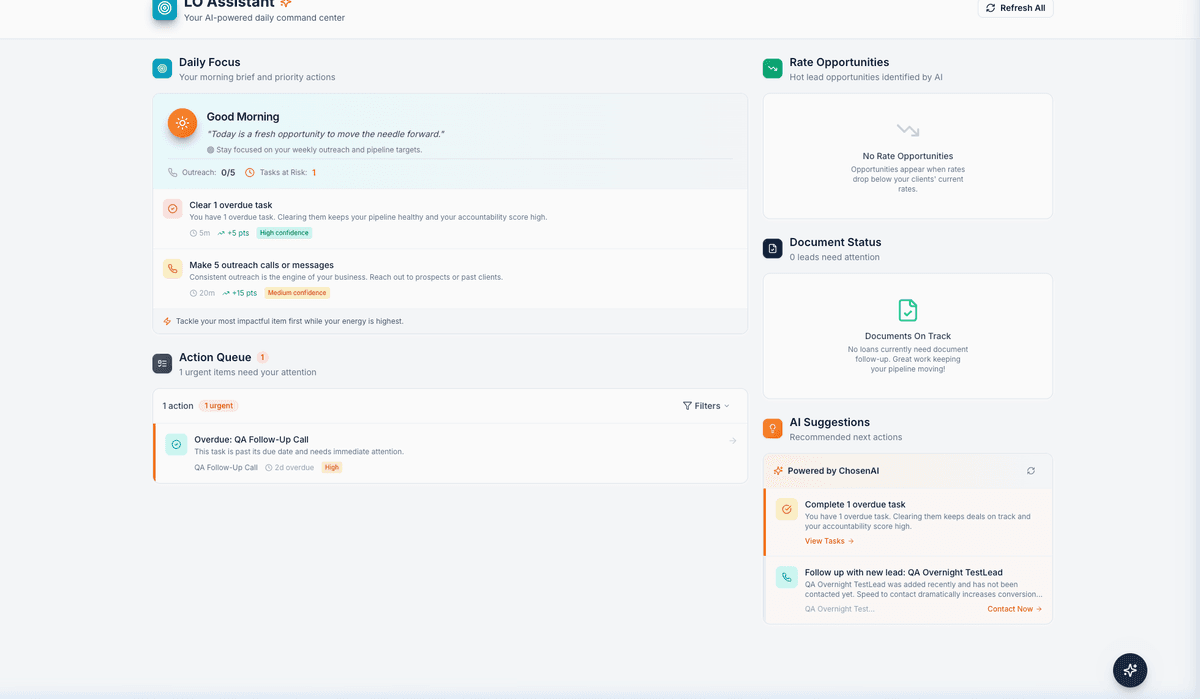Open the Filters dropdown in Action Queue
This screenshot has height=699, width=1200.
(x=706, y=405)
